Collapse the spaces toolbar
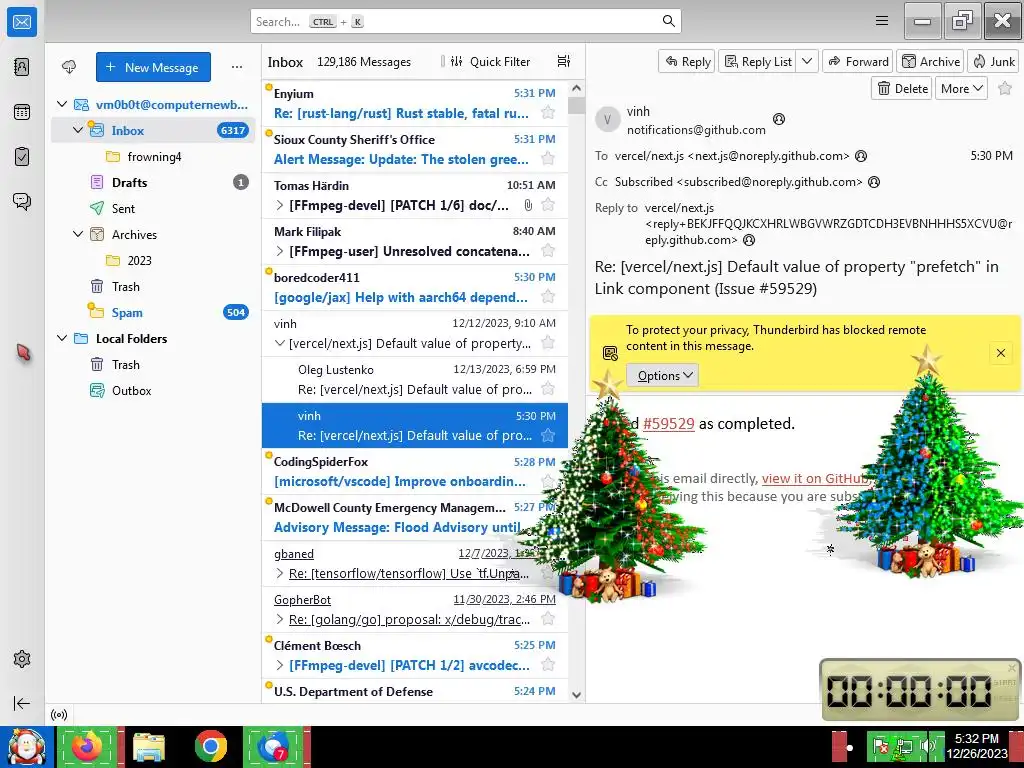This screenshot has height=768, width=1024. 22,703
